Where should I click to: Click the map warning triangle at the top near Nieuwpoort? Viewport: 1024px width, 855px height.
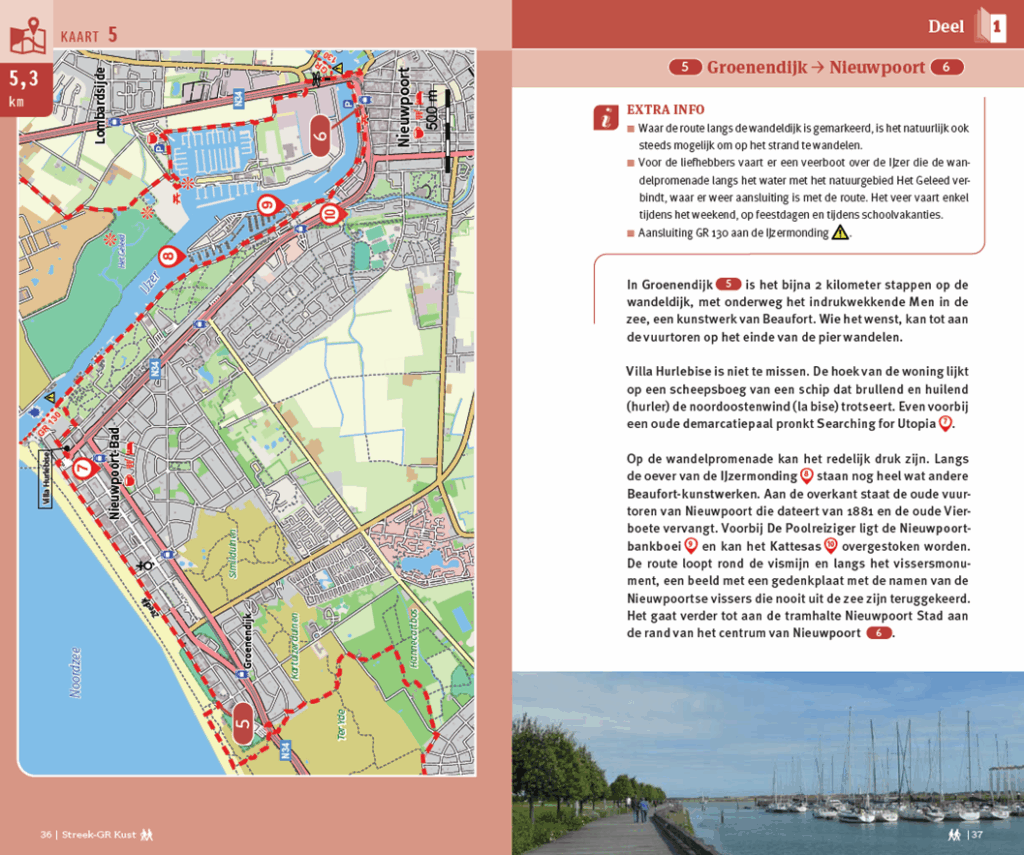coord(338,67)
